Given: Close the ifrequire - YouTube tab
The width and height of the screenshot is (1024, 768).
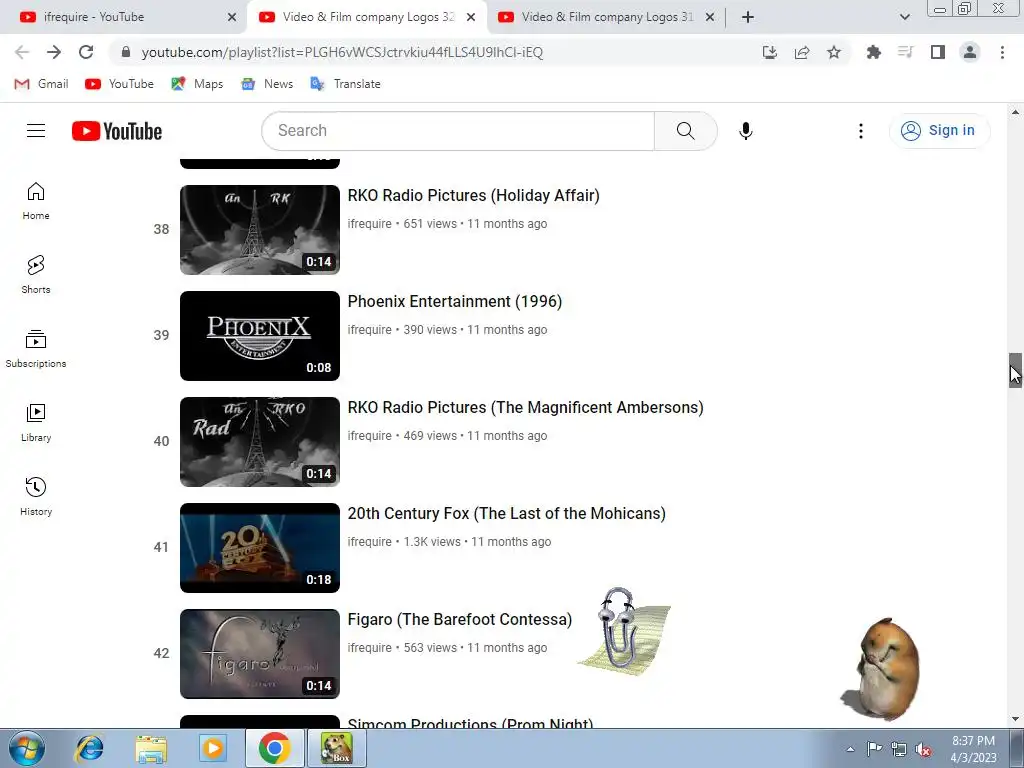Looking at the screenshot, I should (x=232, y=17).
